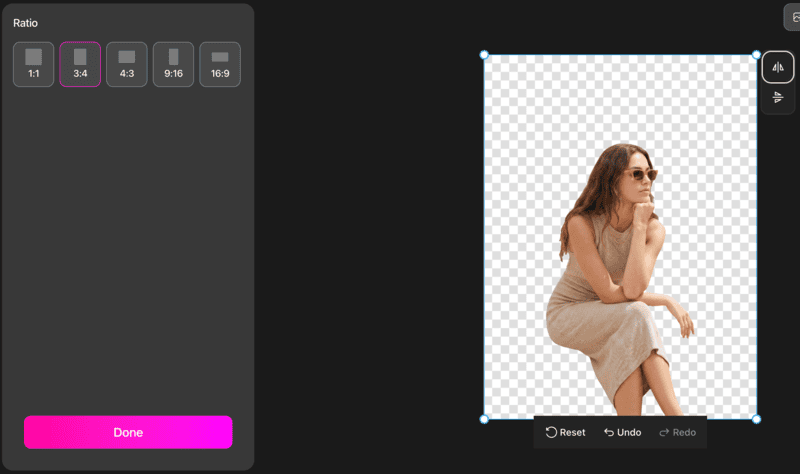Viewport: 800px width, 474px height.
Task: Select the 3:4 portrait ratio option
Action: (x=80, y=64)
